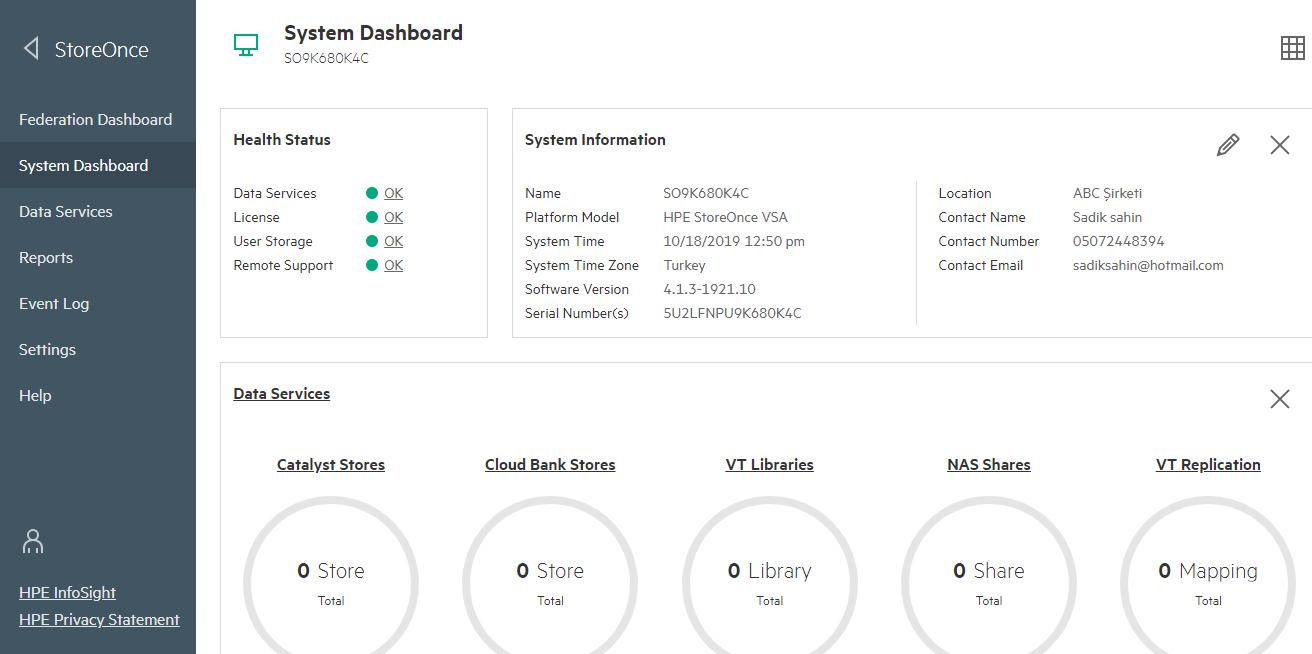1312x654 pixels.
Task: Click green status dot for Remote Support
Action: coord(372,265)
